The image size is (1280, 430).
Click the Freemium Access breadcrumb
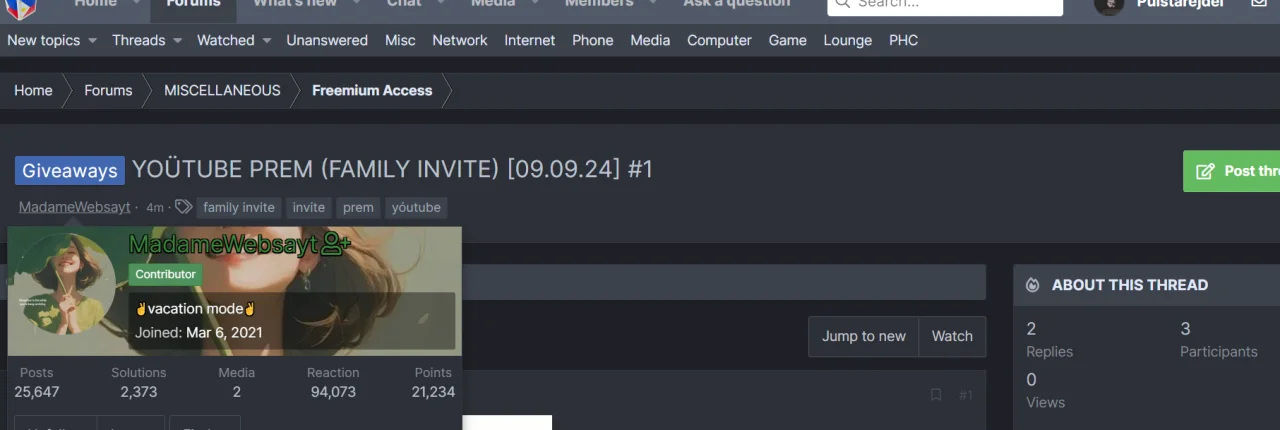pos(372,90)
